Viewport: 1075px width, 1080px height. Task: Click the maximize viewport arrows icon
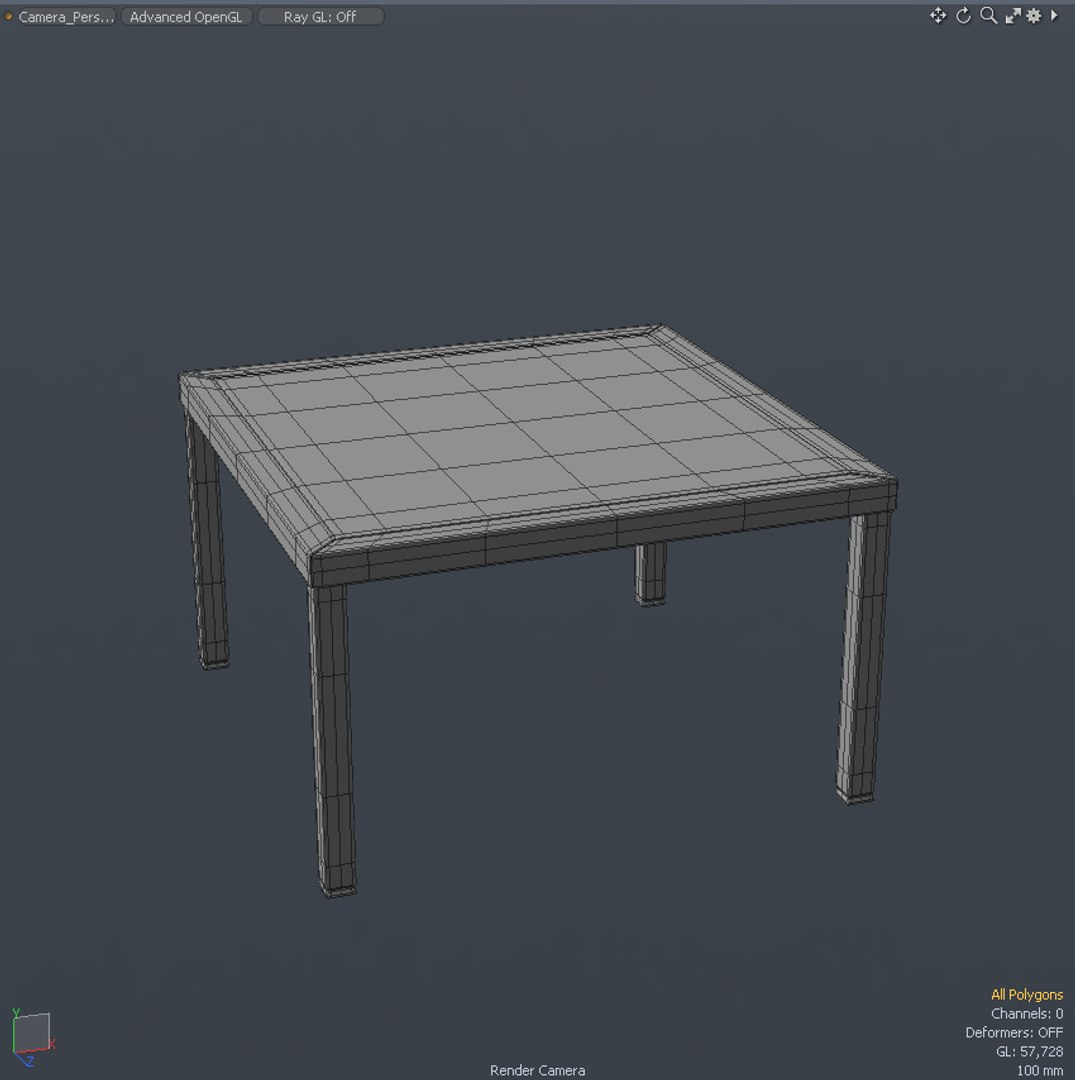click(1012, 16)
